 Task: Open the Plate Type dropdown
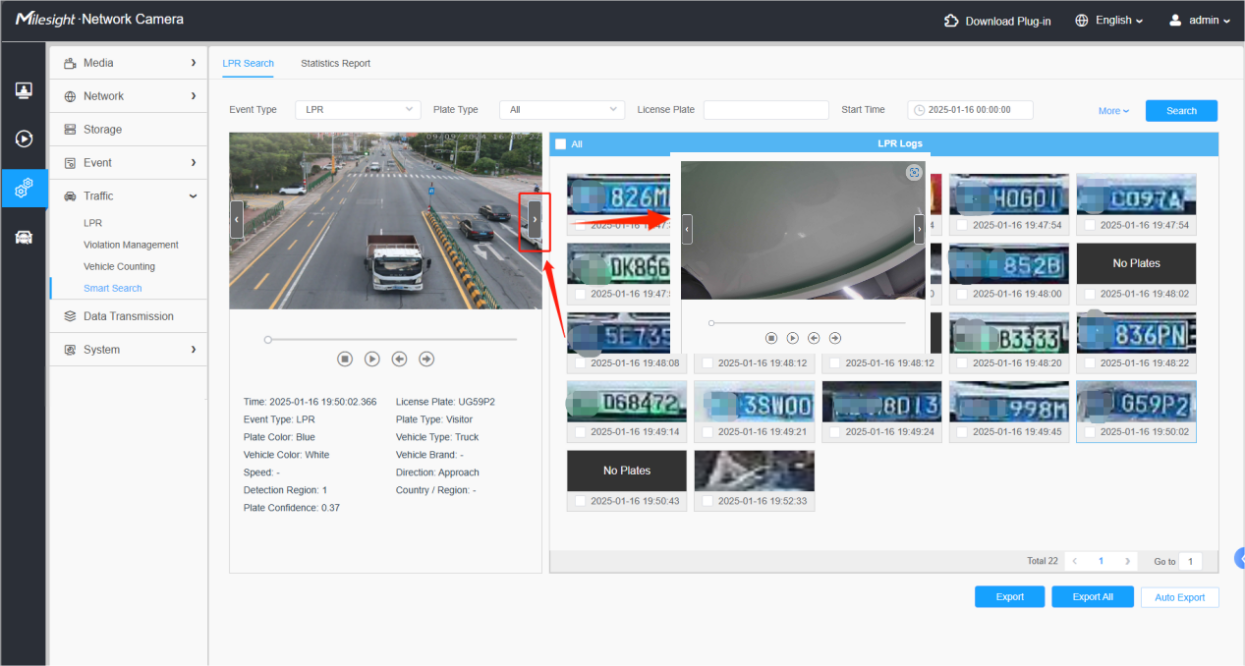coord(562,110)
